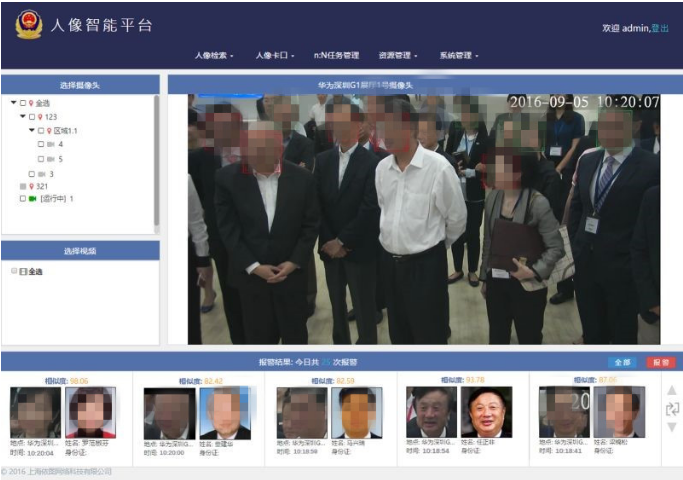This screenshot has height=480, width=683.
Task: Click the 登出 logout link
Action: [660, 29]
